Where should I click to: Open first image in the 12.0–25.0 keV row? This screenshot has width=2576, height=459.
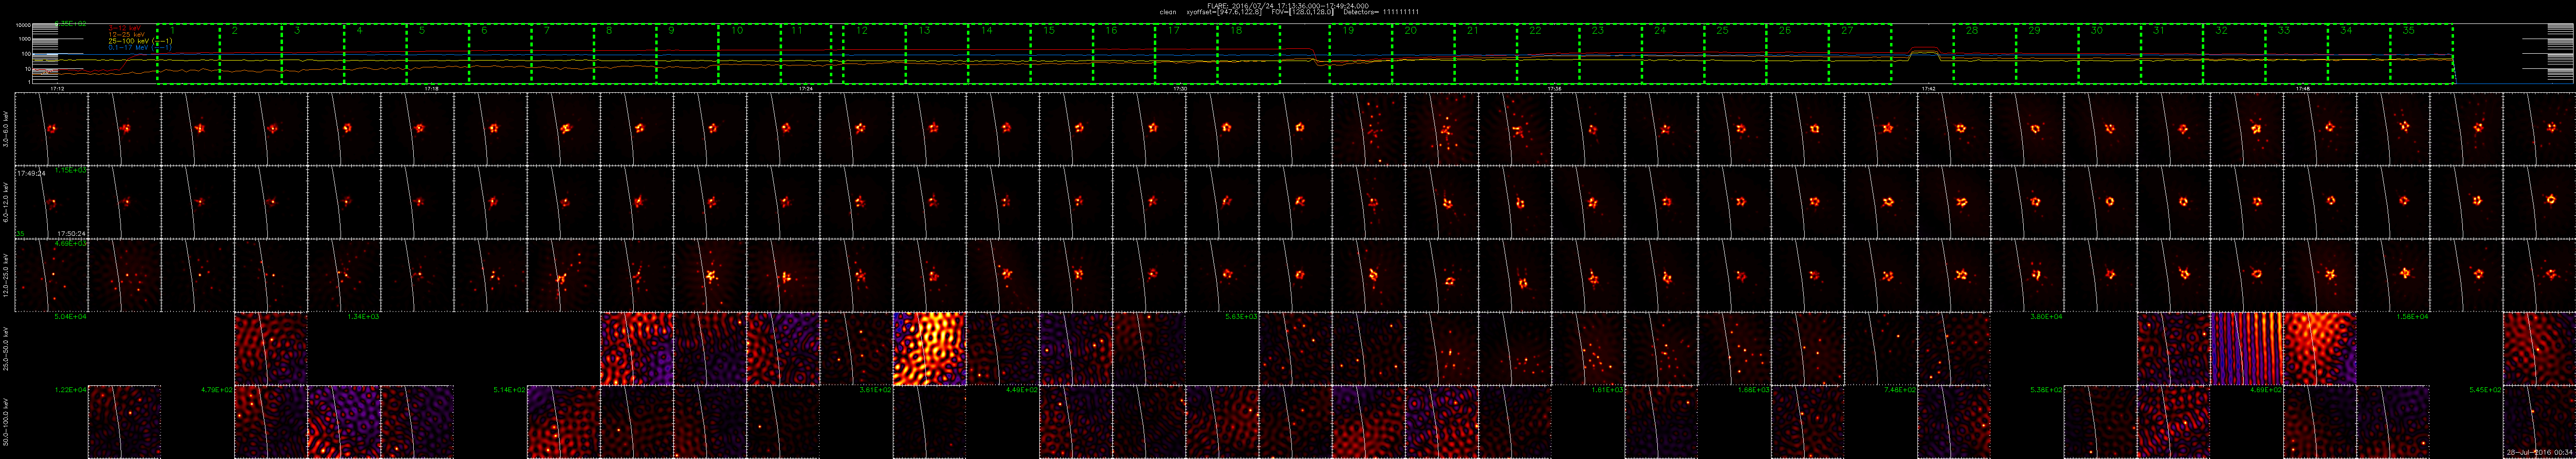51,275
